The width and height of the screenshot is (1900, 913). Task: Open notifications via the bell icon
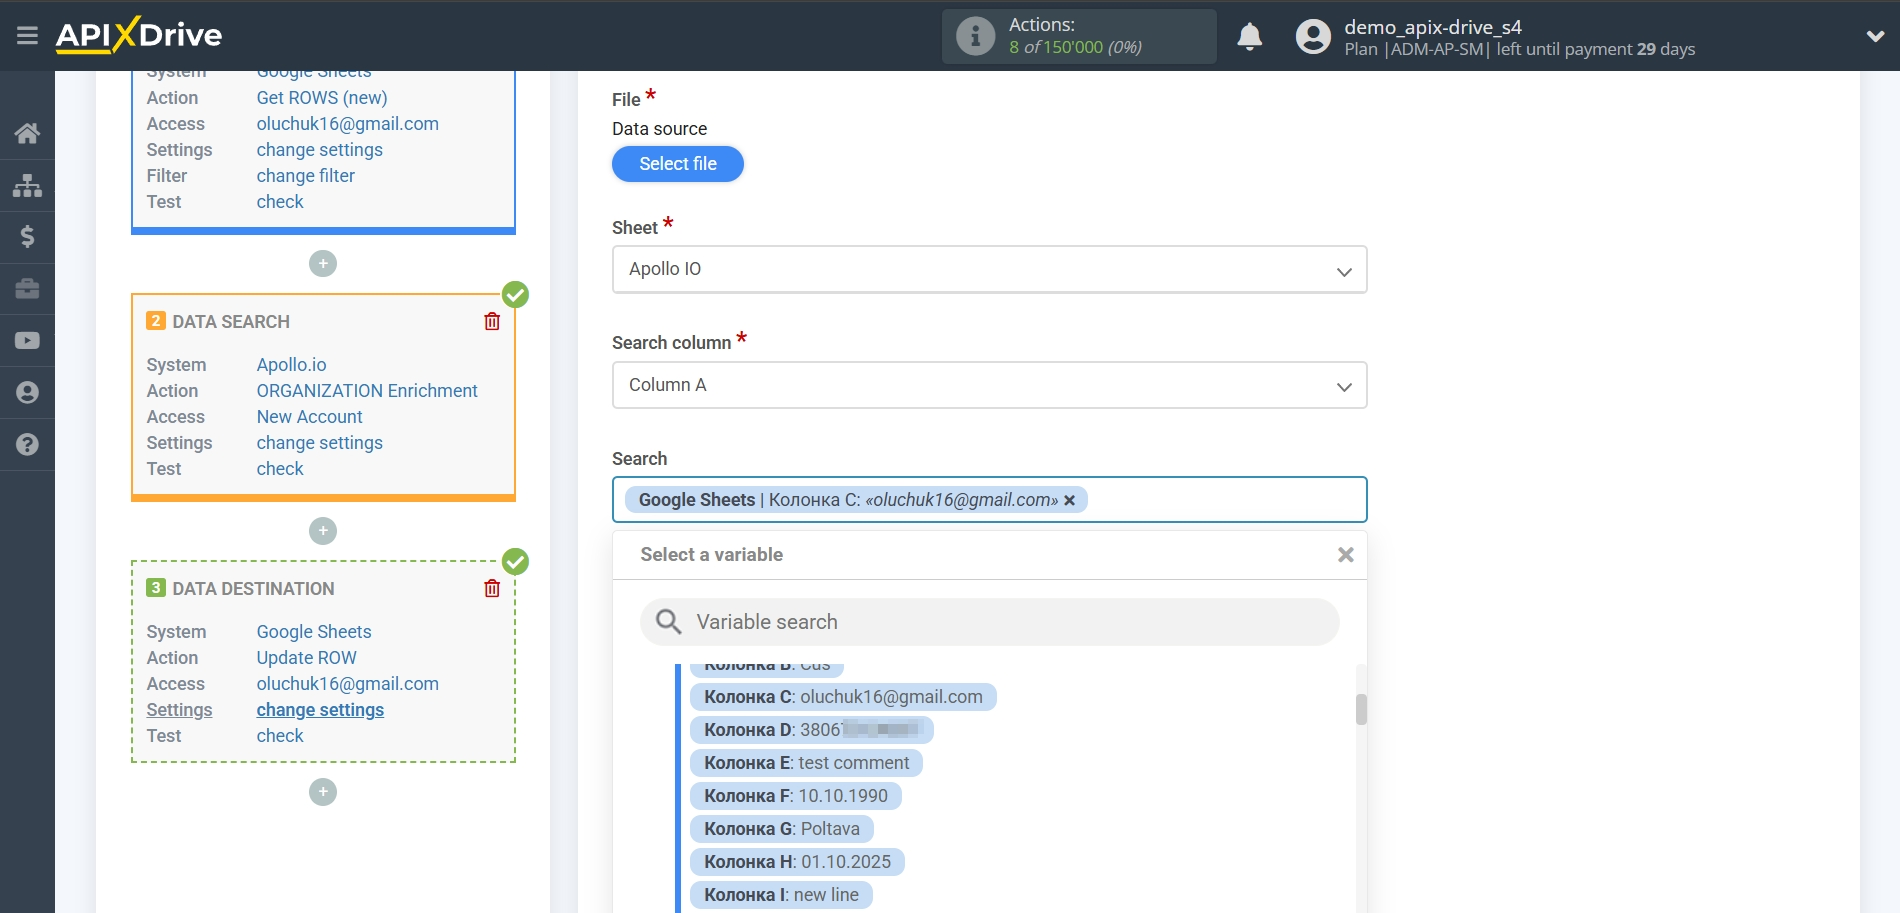[x=1249, y=36]
